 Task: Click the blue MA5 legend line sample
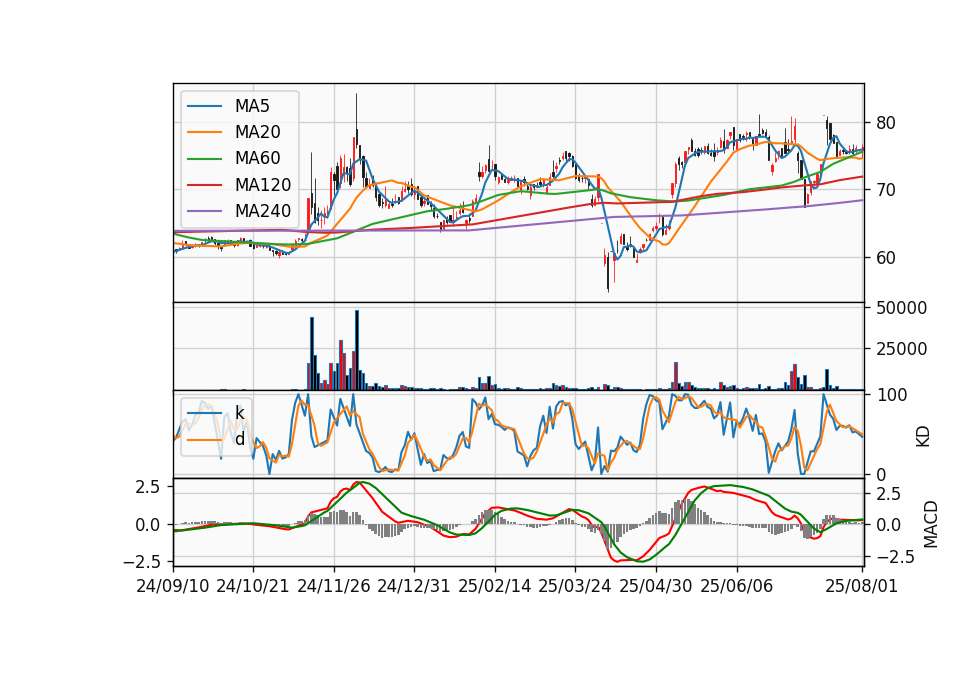click(204, 106)
